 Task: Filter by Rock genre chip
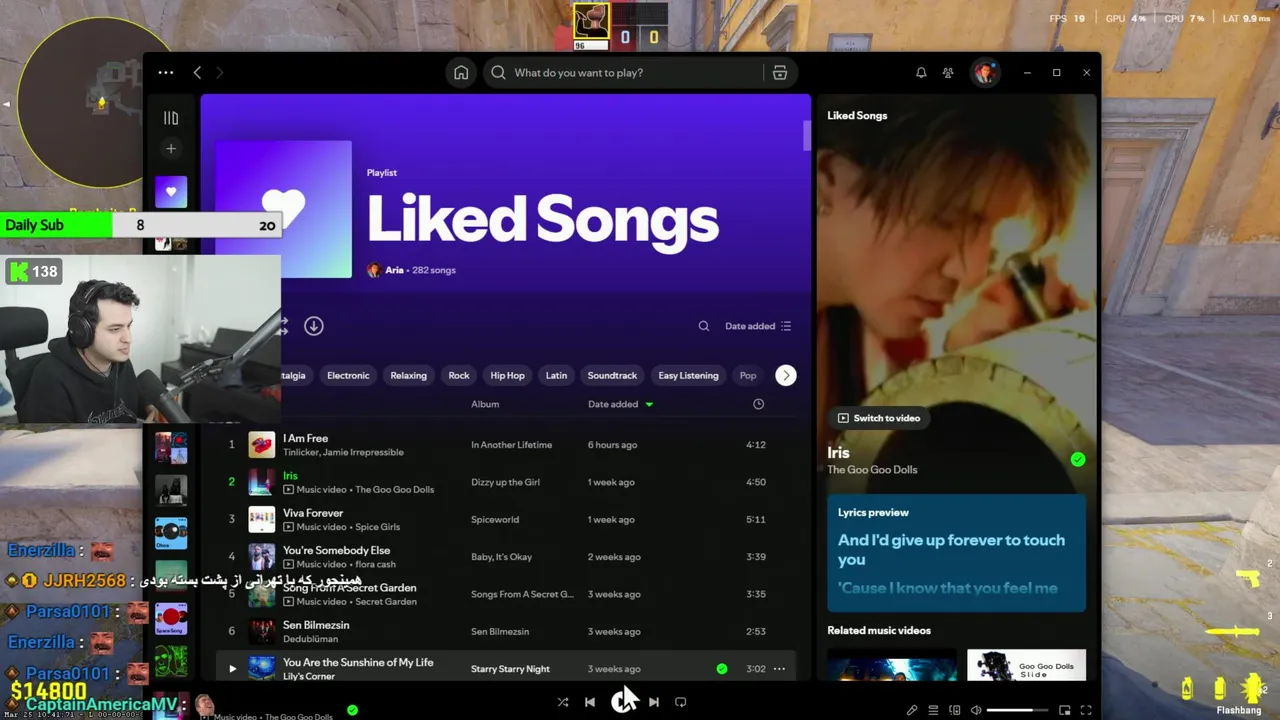pos(459,375)
